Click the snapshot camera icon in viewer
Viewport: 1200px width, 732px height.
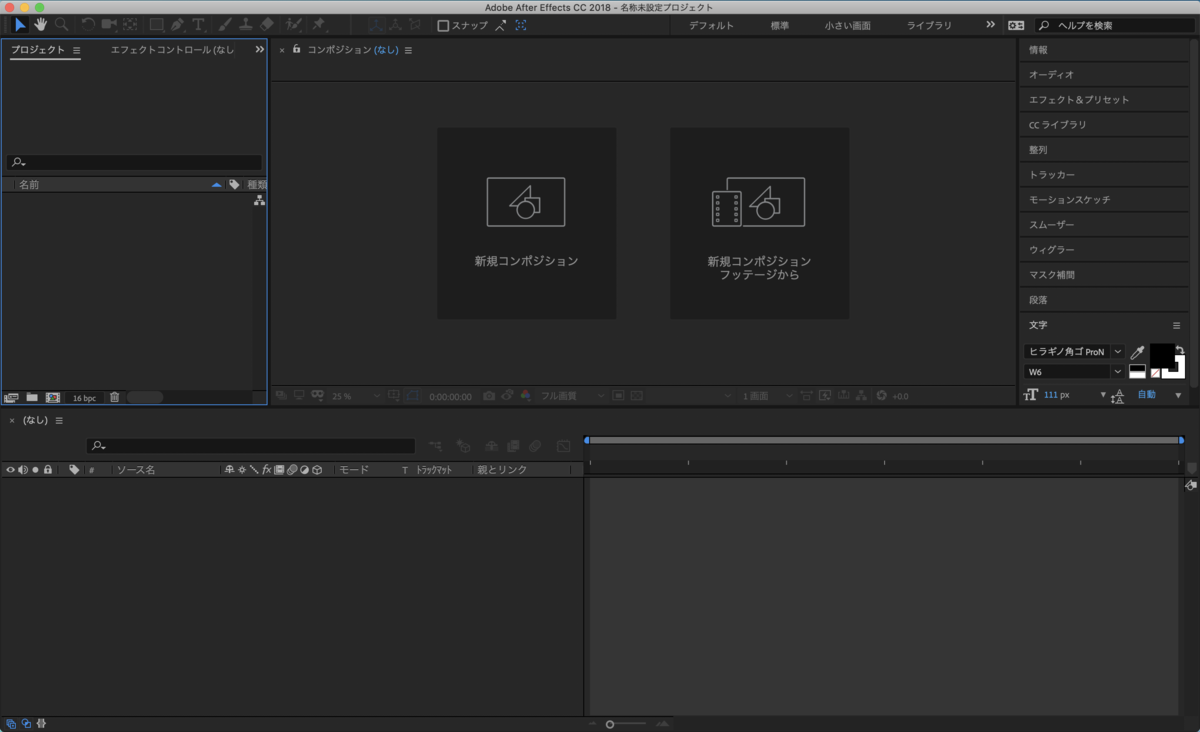489,396
